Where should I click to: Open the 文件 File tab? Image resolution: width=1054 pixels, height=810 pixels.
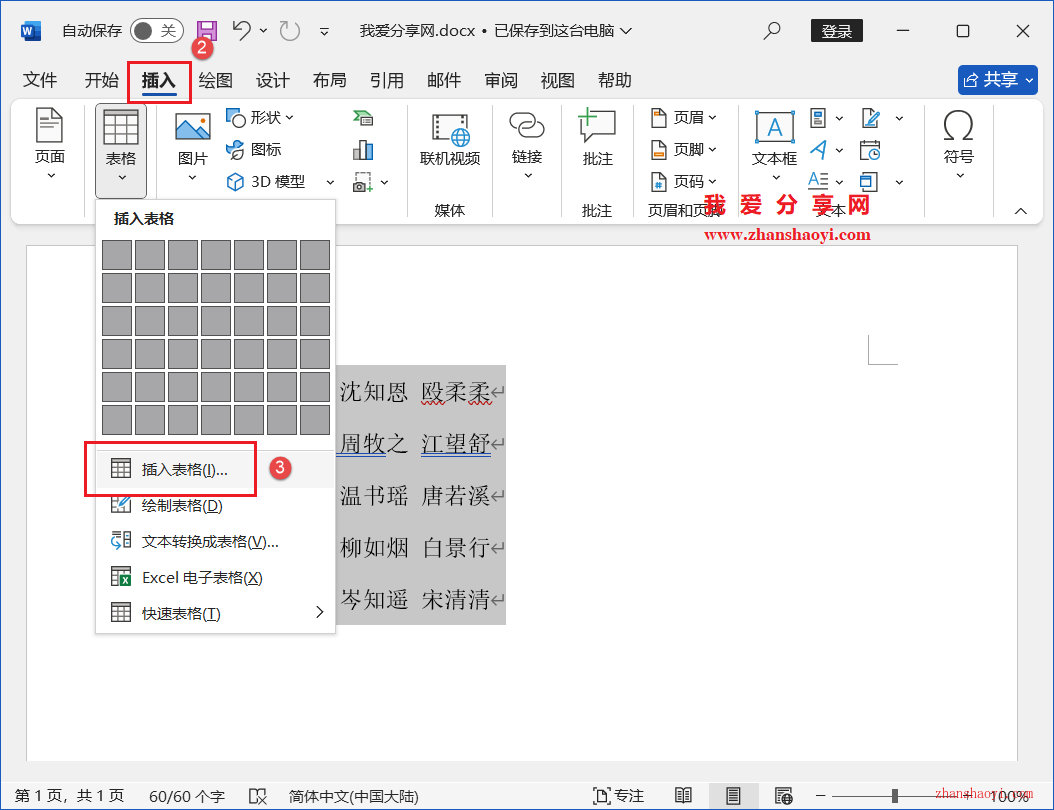coord(40,81)
